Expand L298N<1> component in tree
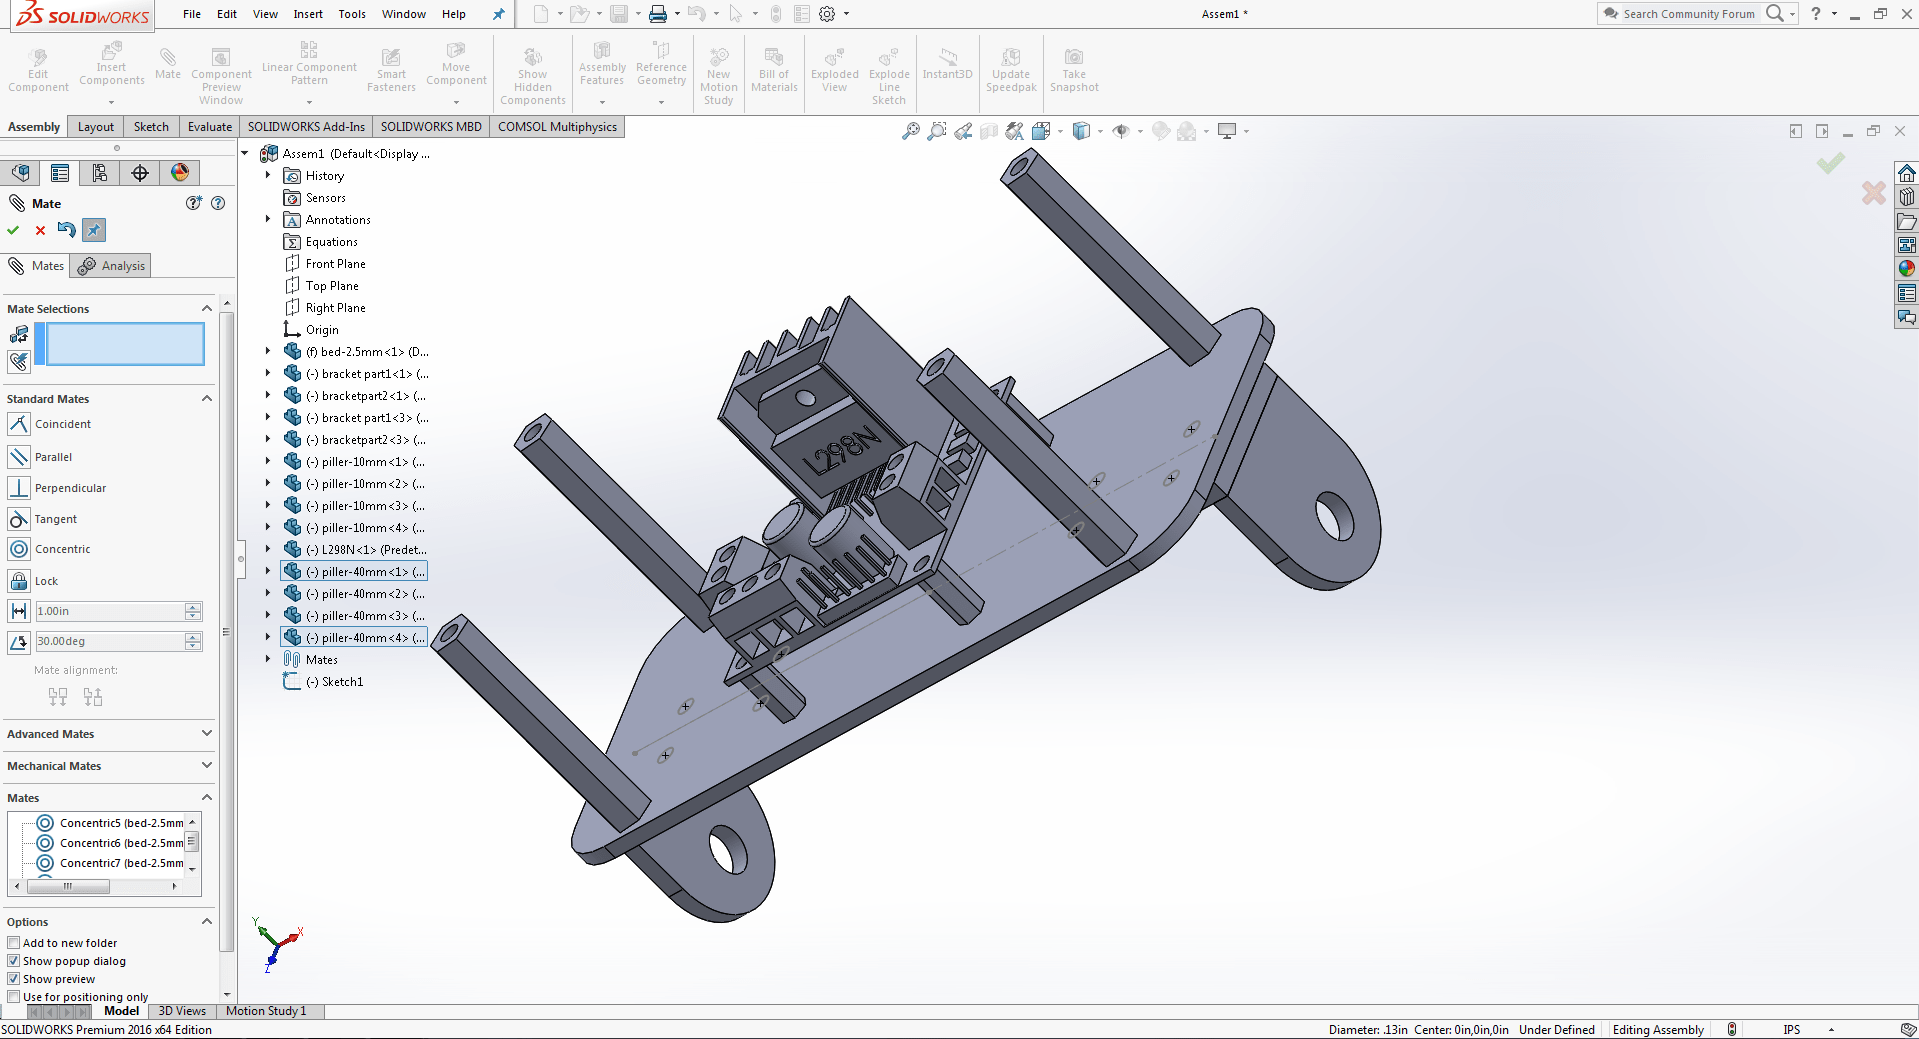 268,549
